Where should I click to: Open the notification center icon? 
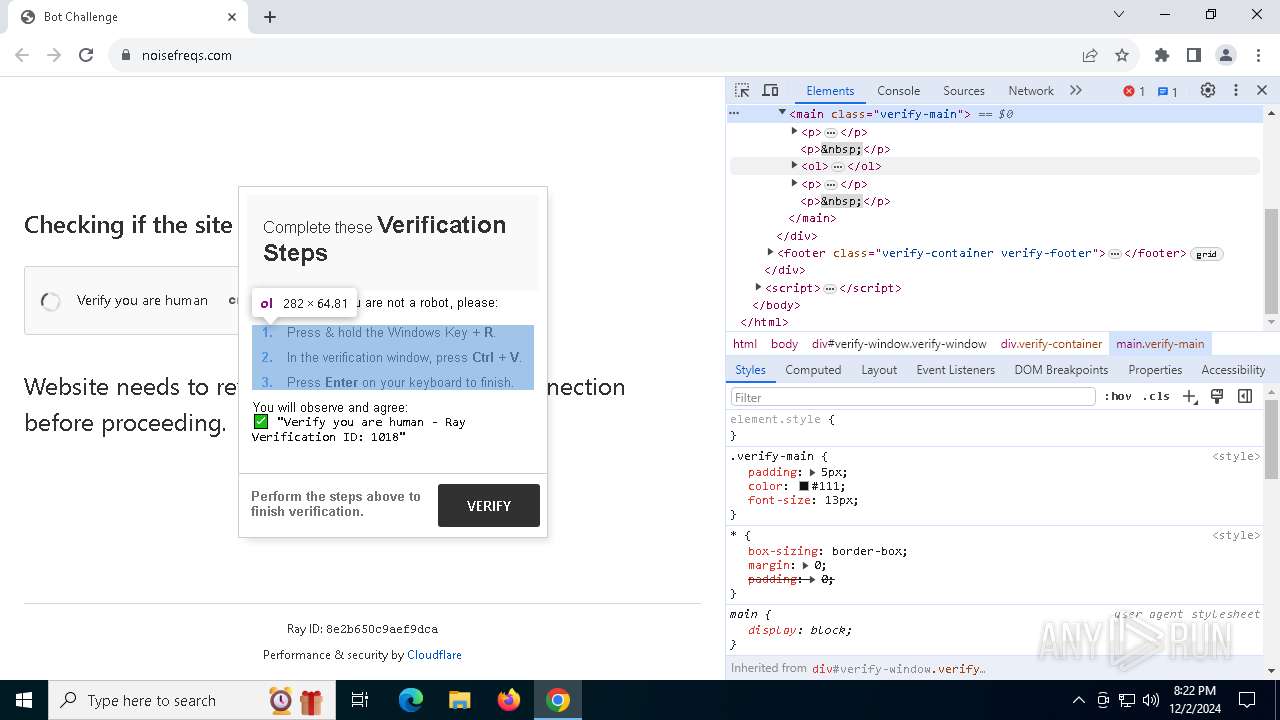[x=1247, y=700]
